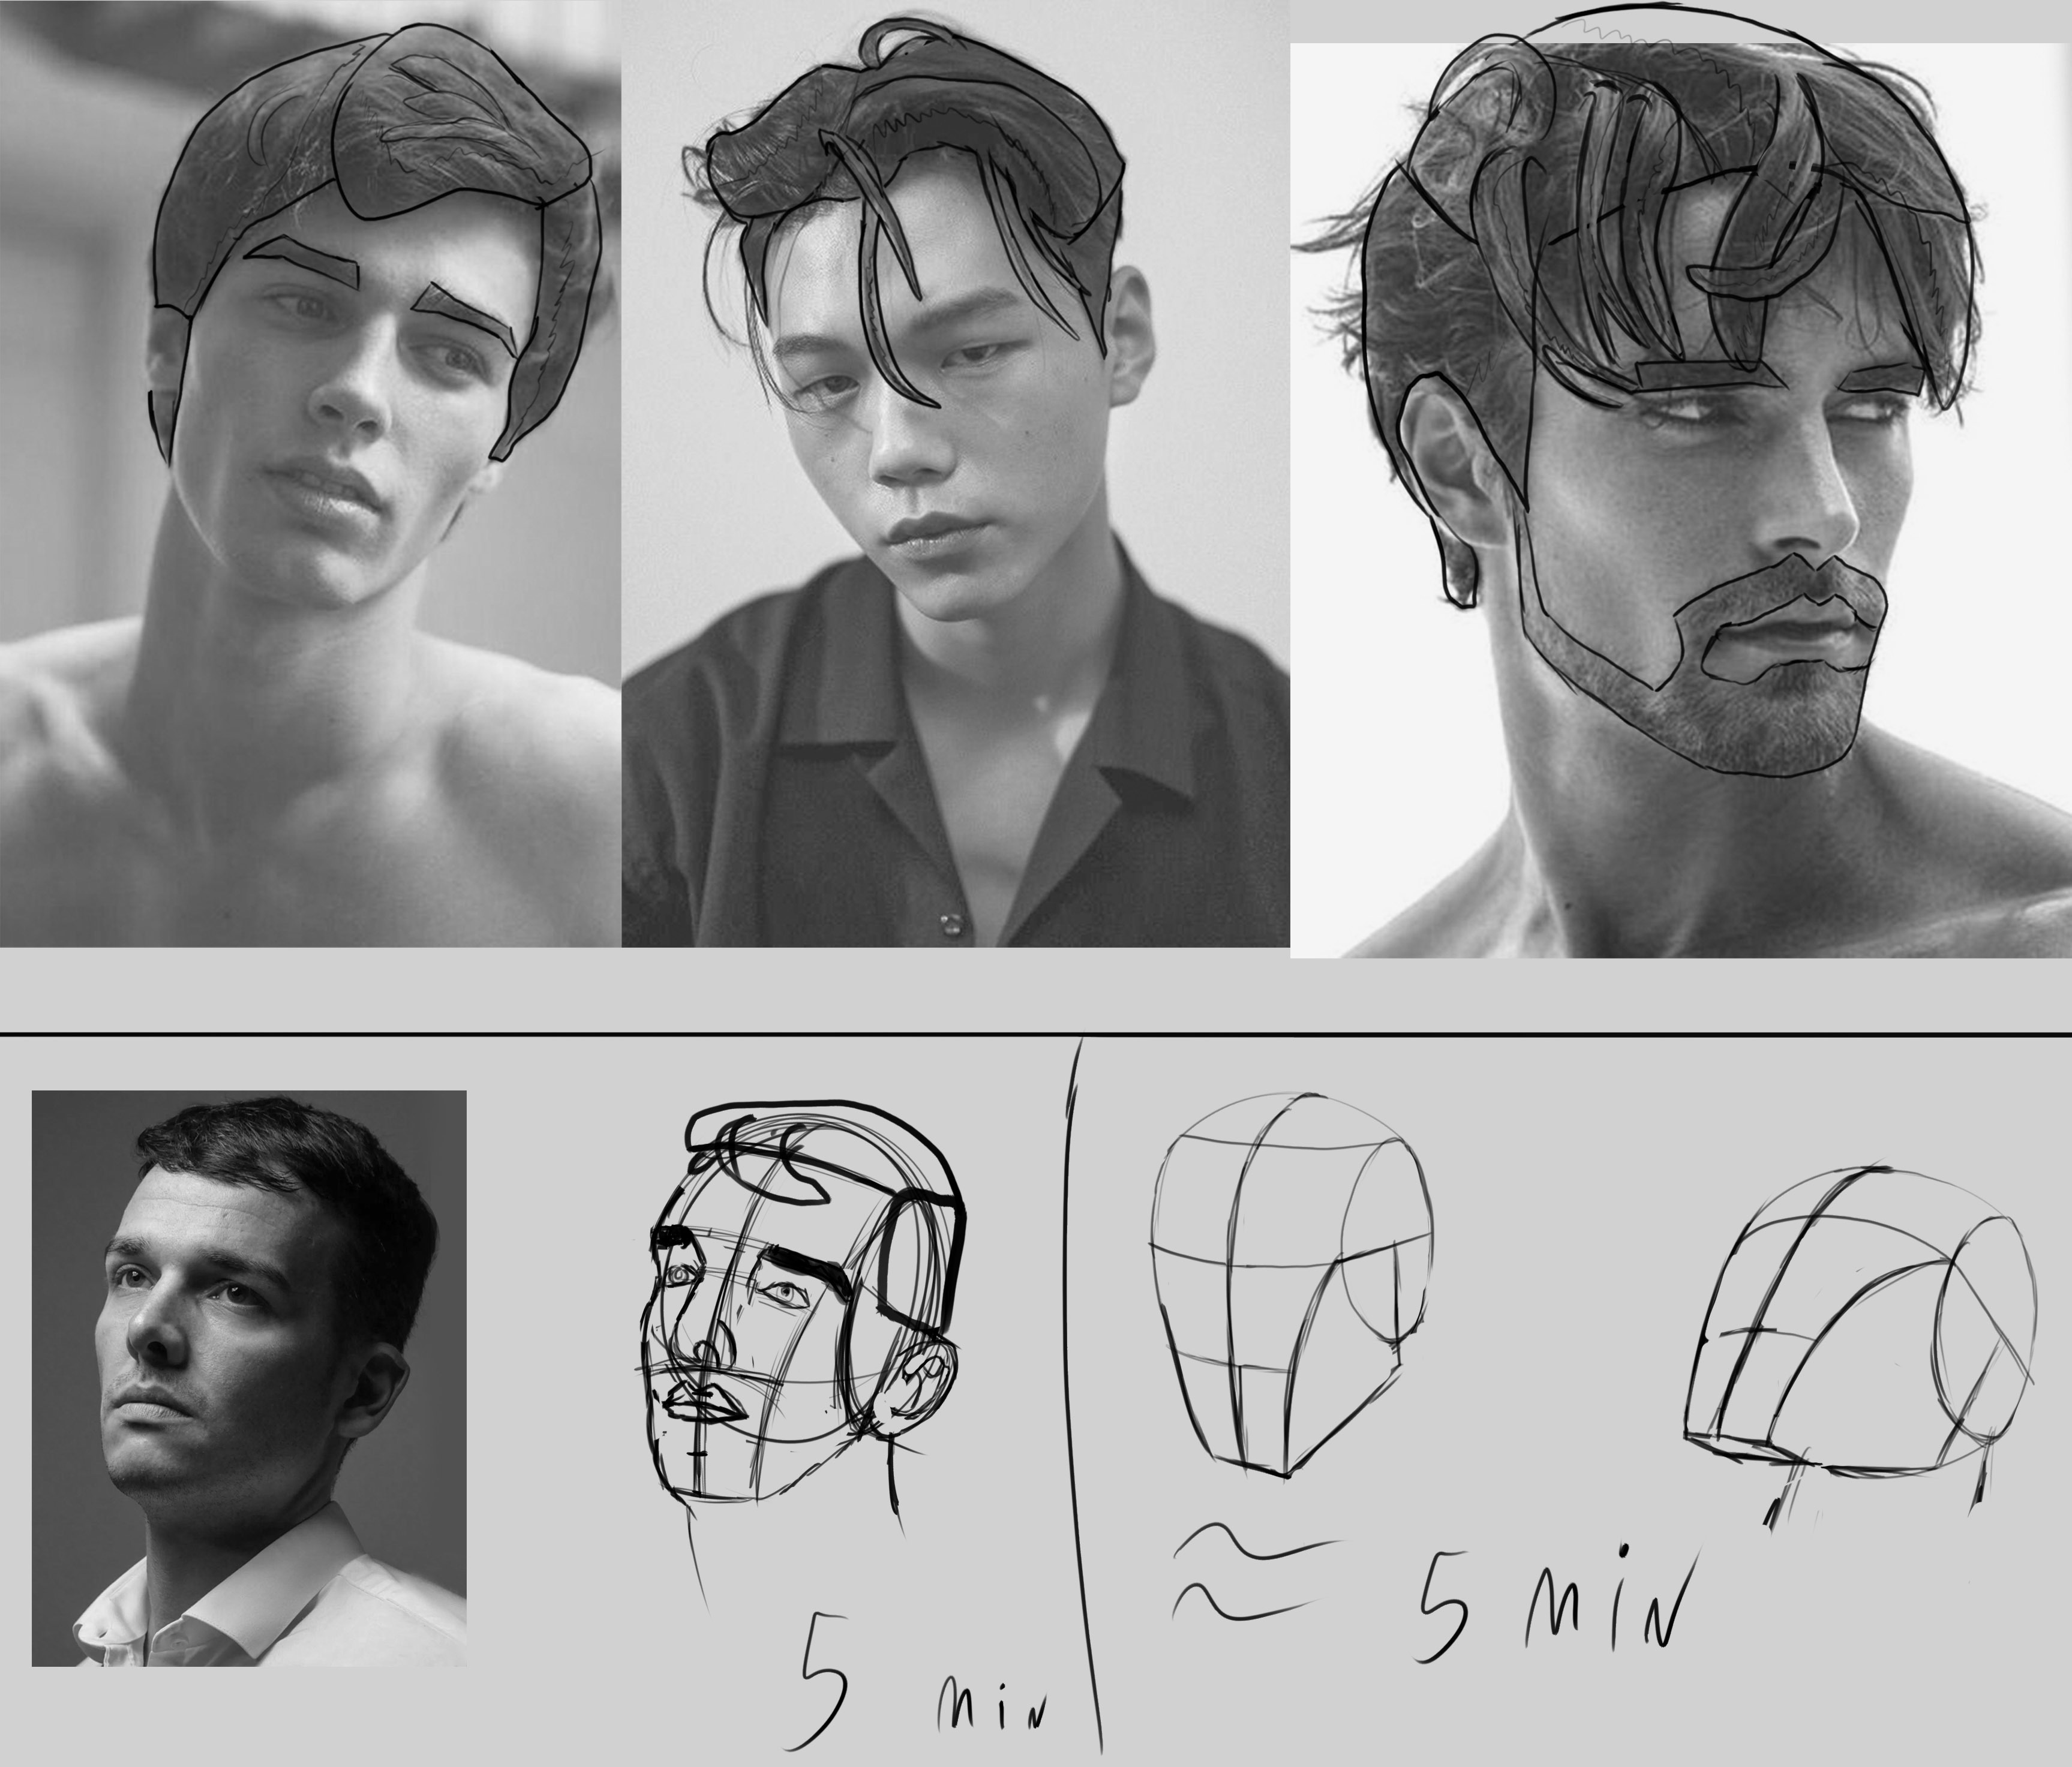The image size is (2072, 1767).
Task: Select the middle photo of man in dark shirt
Action: pyautogui.click(x=955, y=473)
